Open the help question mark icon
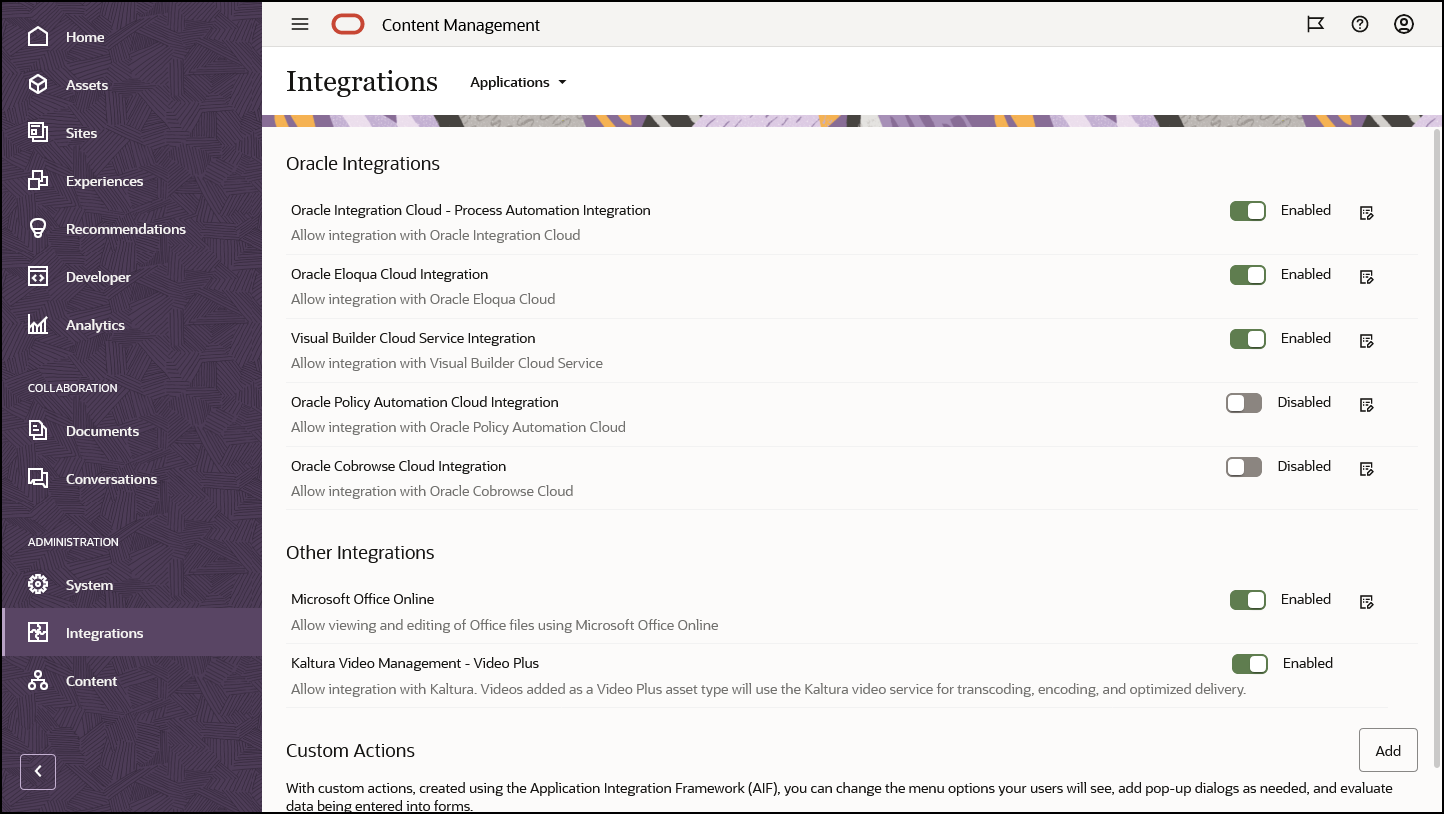1444x814 pixels. [x=1360, y=25]
